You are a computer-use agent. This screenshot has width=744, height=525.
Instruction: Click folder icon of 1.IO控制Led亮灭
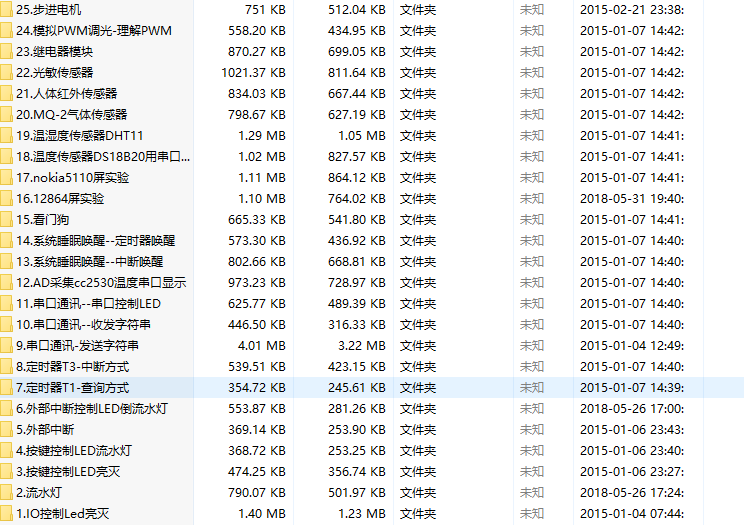pyautogui.click(x=6, y=513)
